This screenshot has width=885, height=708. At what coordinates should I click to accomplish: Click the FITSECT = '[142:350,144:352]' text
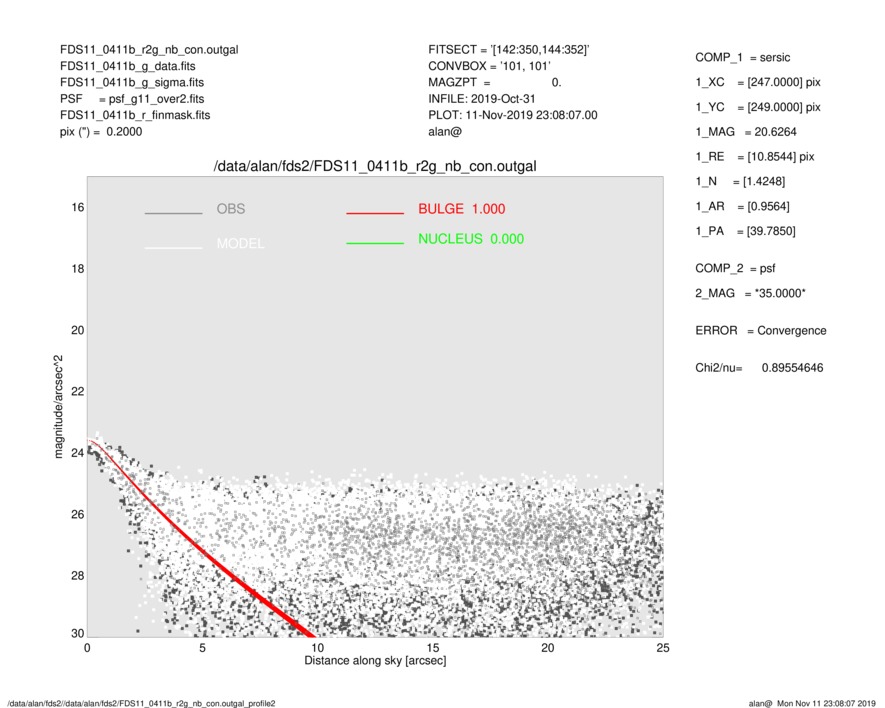509,50
